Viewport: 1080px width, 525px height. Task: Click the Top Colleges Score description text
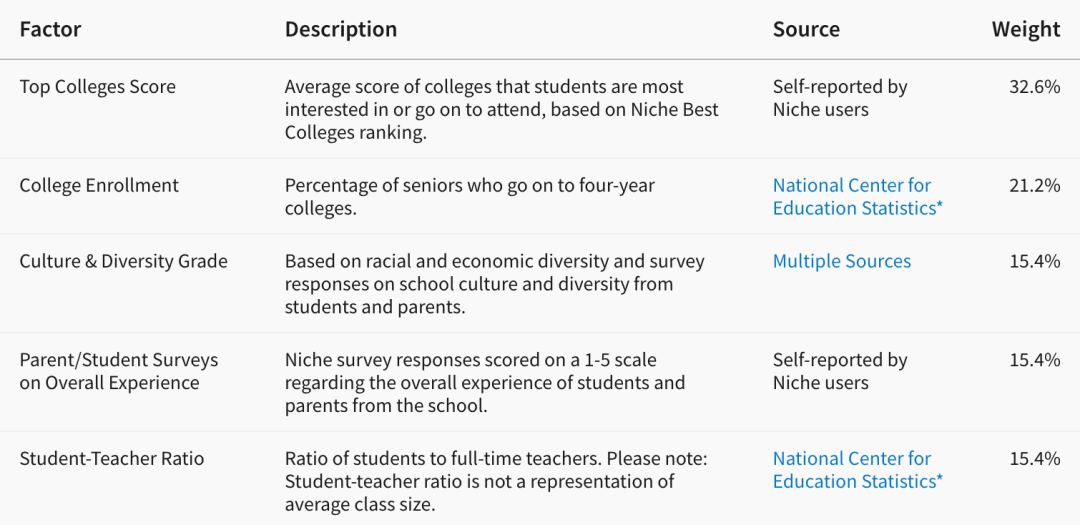(501, 110)
